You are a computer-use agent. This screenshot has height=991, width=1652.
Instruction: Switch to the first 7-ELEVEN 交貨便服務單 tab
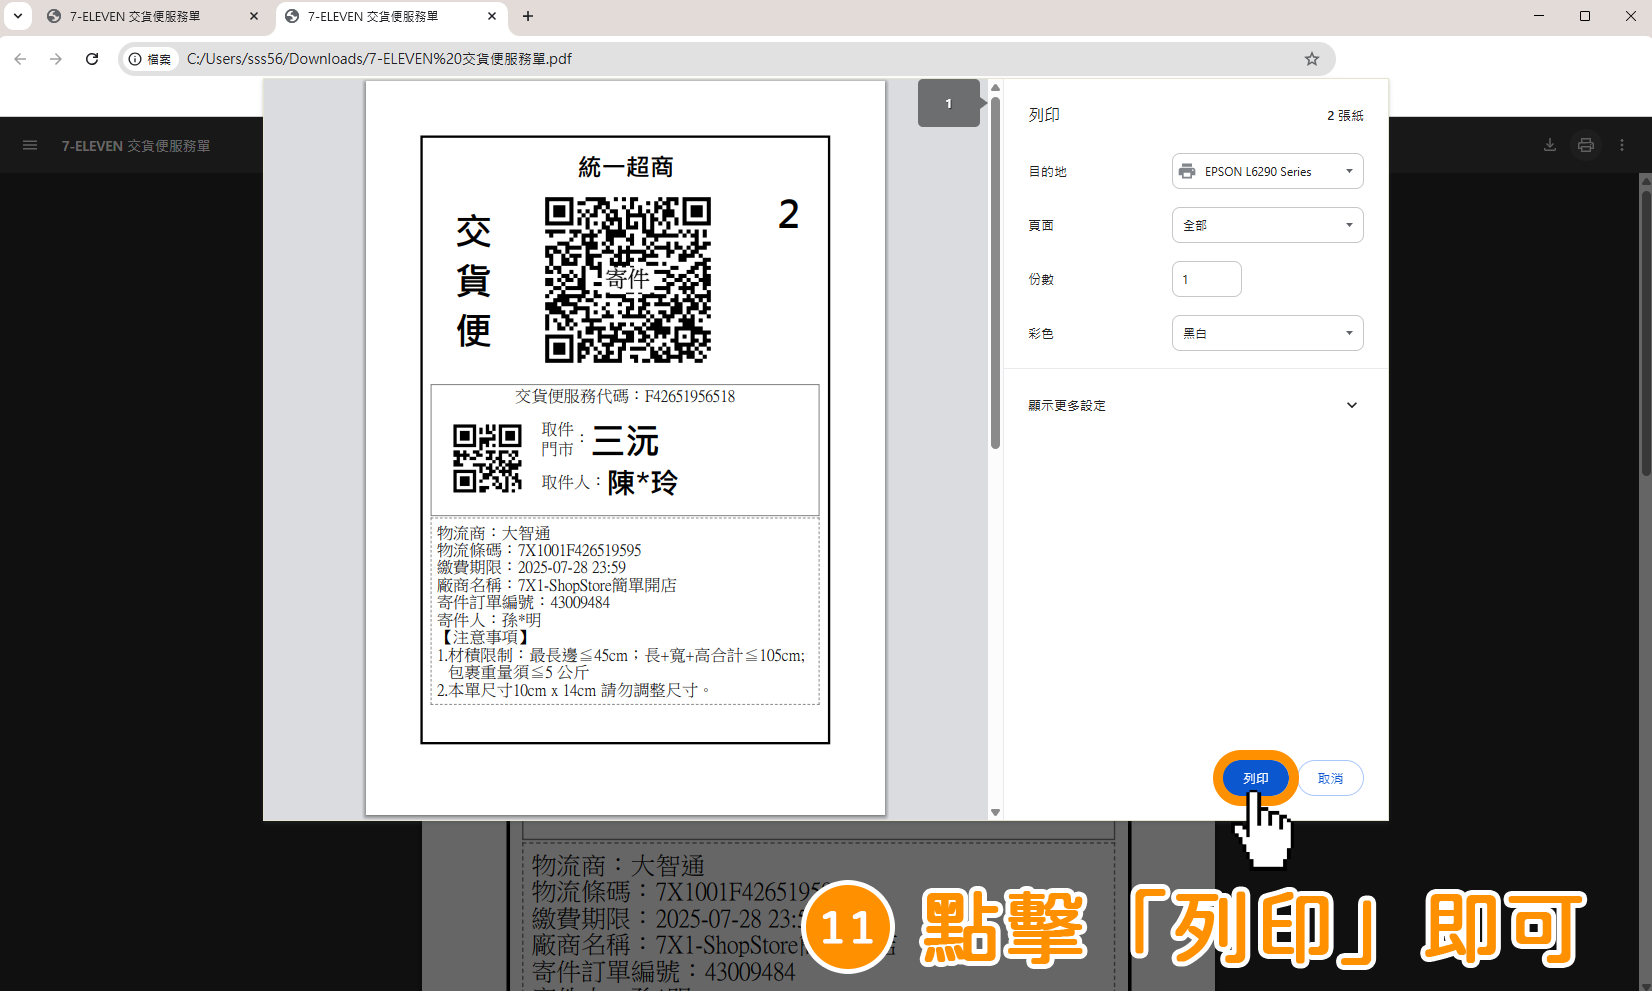coord(135,16)
